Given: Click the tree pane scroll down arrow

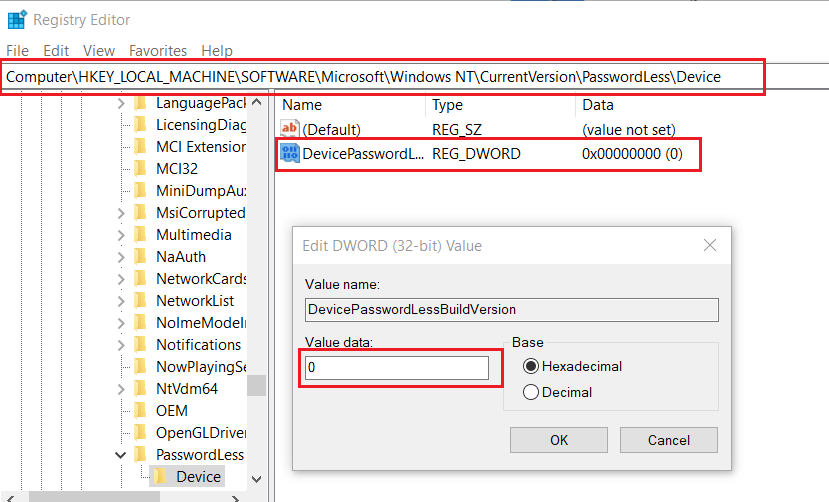Looking at the screenshot, I should click(256, 479).
